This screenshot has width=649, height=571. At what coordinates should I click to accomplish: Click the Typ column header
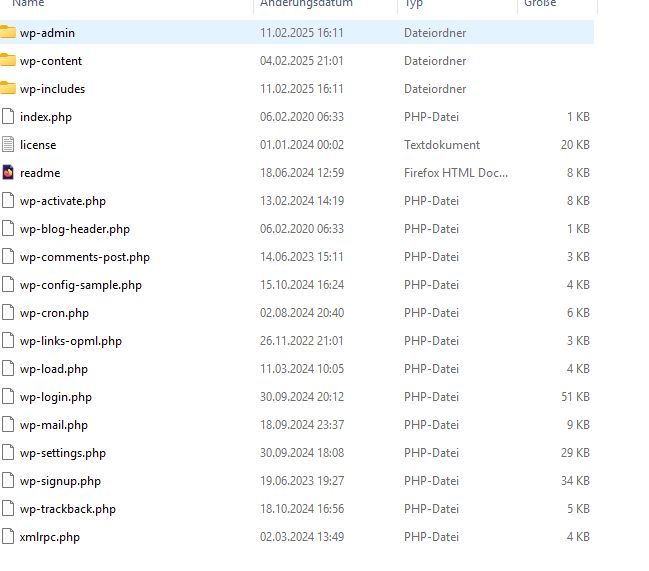pos(413,4)
